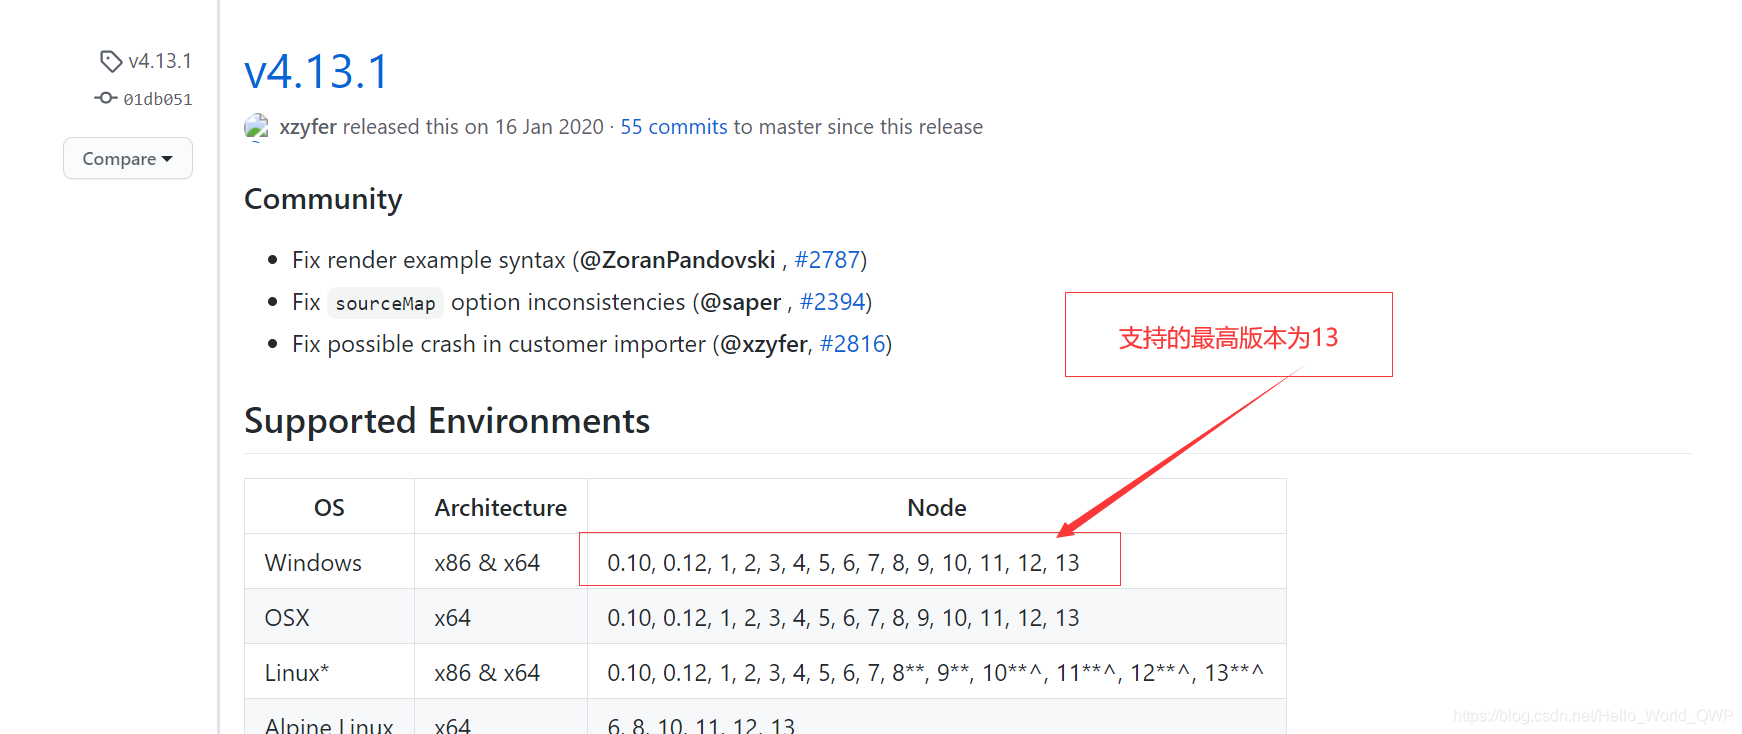Click xzyfer's avatar image

point(257,127)
